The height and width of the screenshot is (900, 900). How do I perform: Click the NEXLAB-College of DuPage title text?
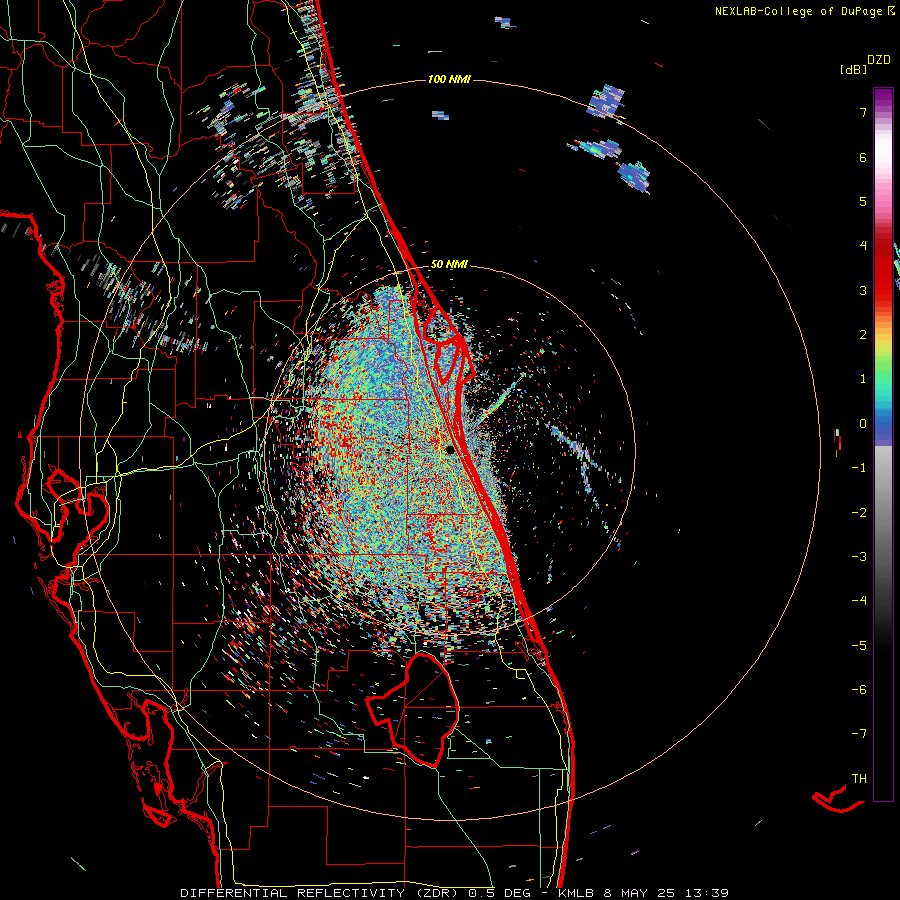[798, 11]
